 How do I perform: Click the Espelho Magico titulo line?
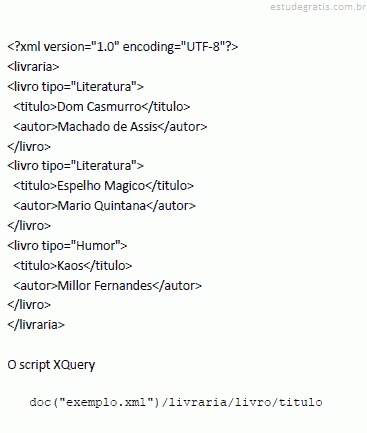tap(103, 186)
